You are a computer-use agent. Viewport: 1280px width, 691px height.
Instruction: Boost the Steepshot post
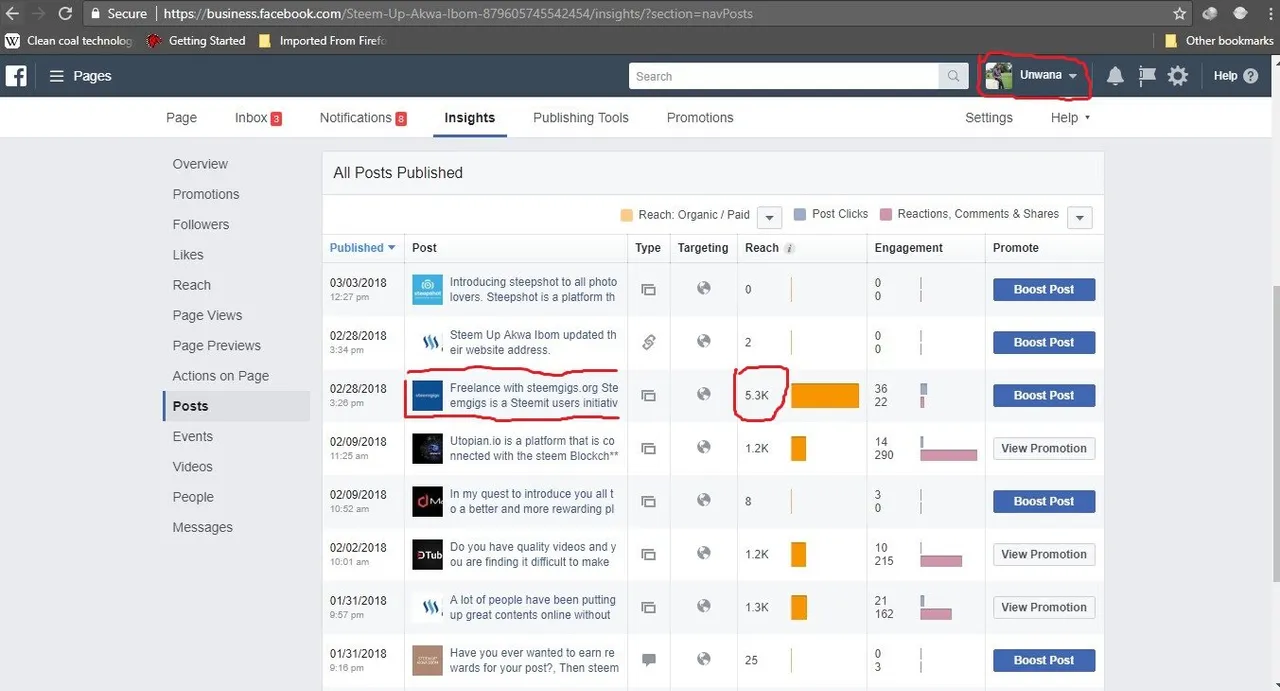pyautogui.click(x=1044, y=290)
